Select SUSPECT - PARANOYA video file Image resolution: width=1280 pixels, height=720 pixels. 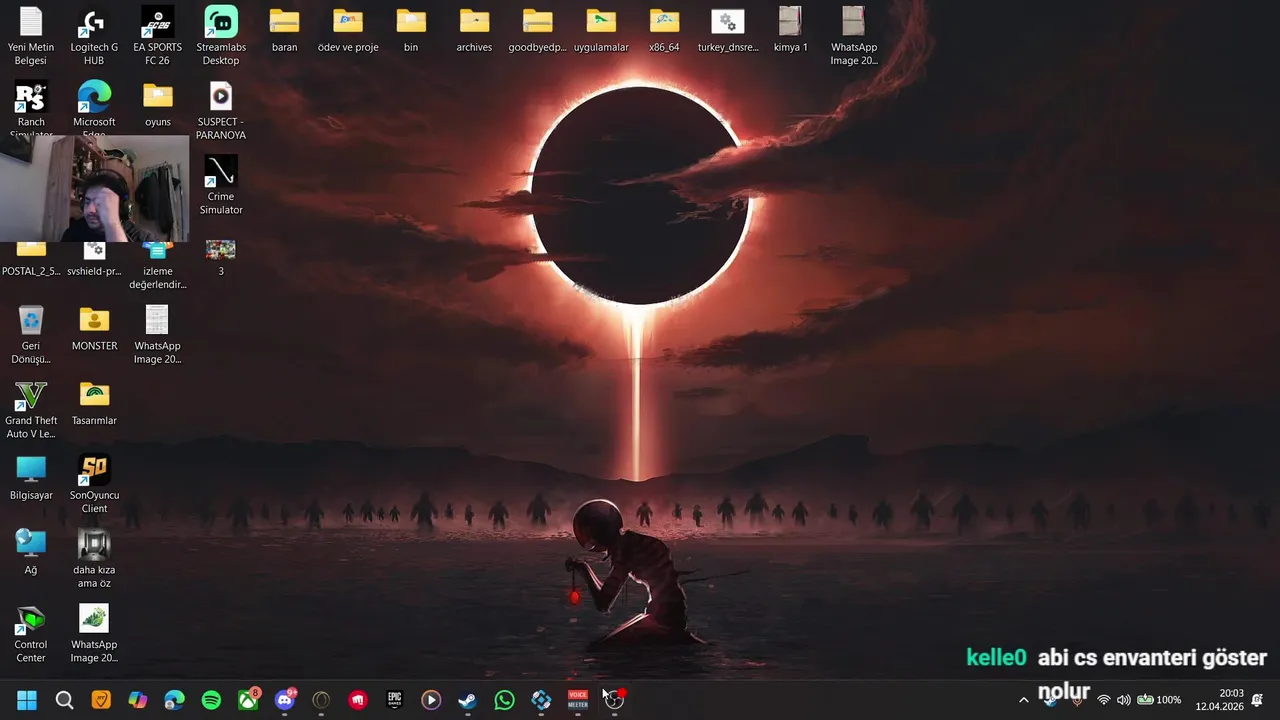[x=221, y=110]
